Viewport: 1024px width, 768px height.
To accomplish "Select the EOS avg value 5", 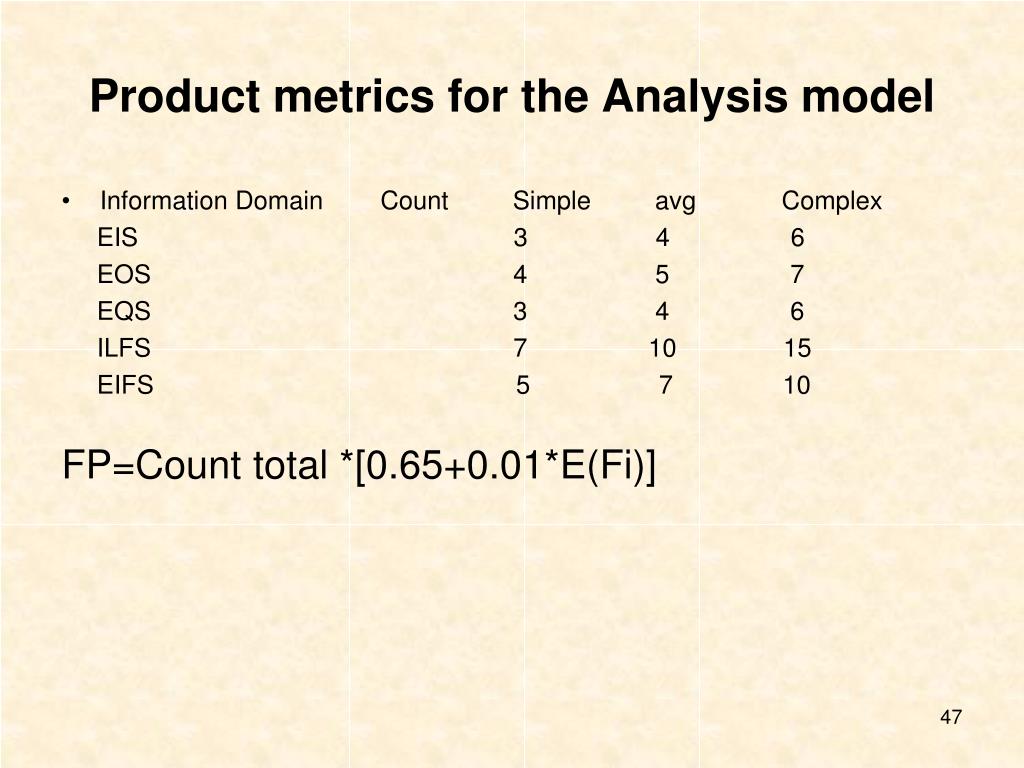I will [662, 274].
